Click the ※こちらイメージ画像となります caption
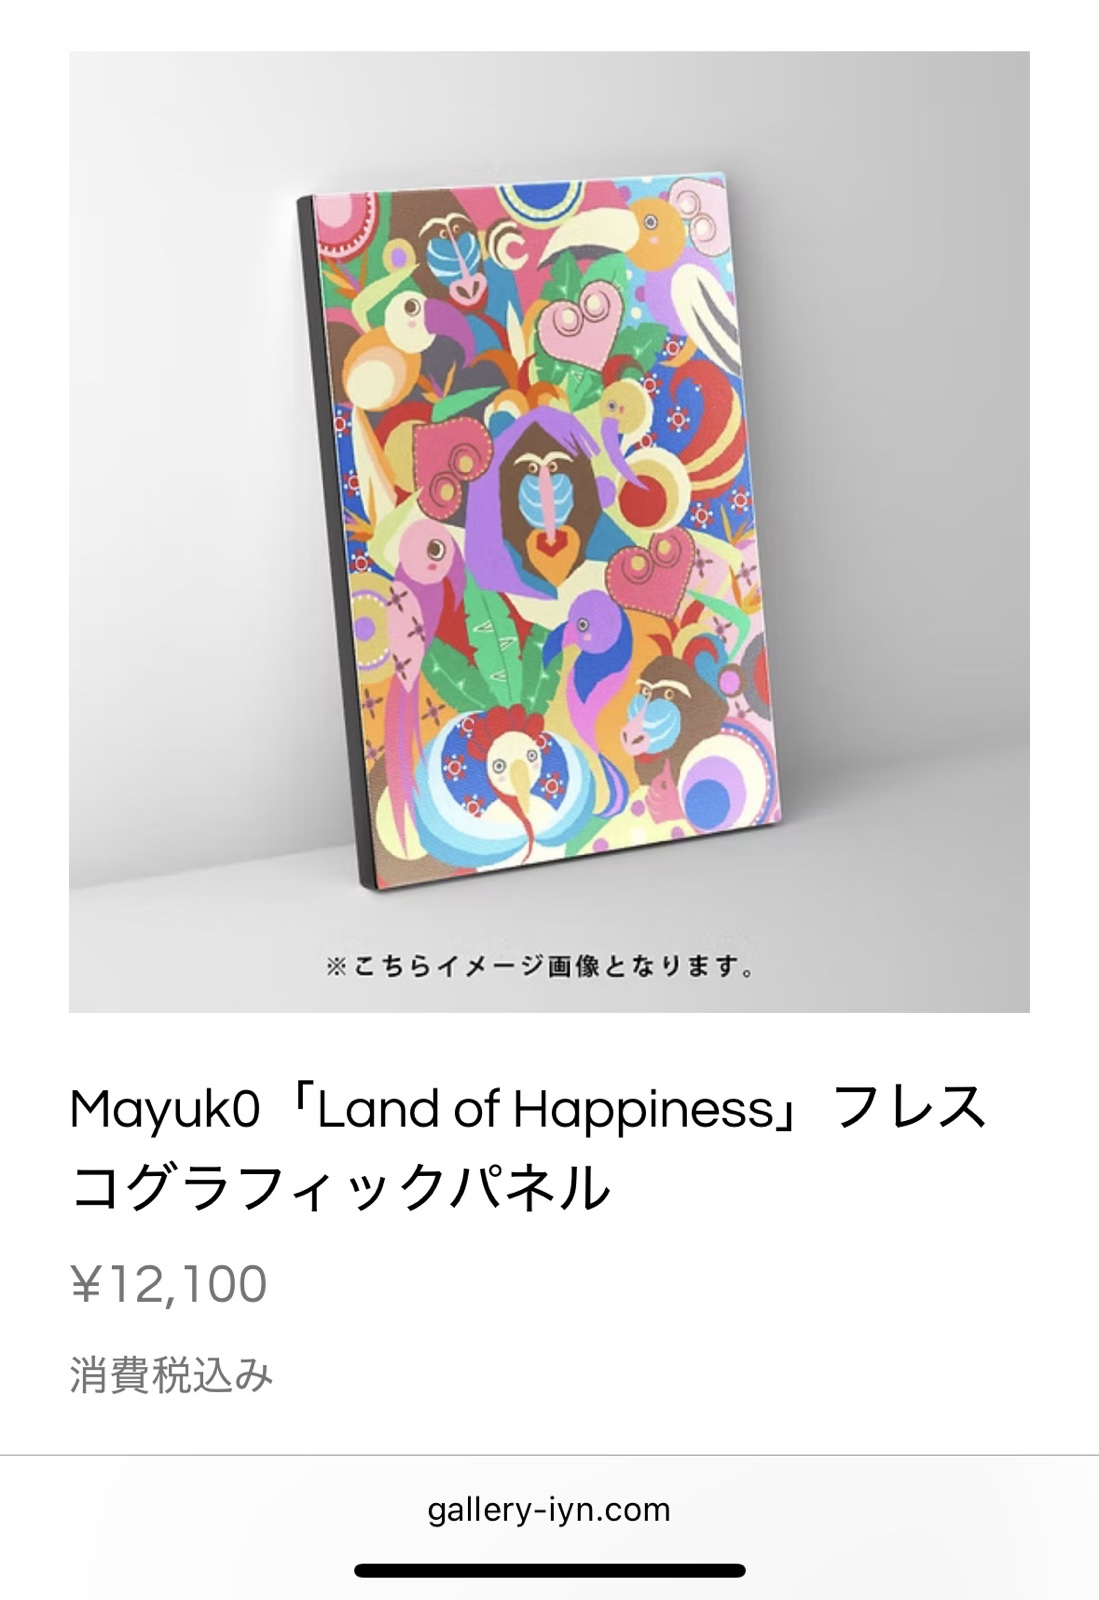 point(540,967)
